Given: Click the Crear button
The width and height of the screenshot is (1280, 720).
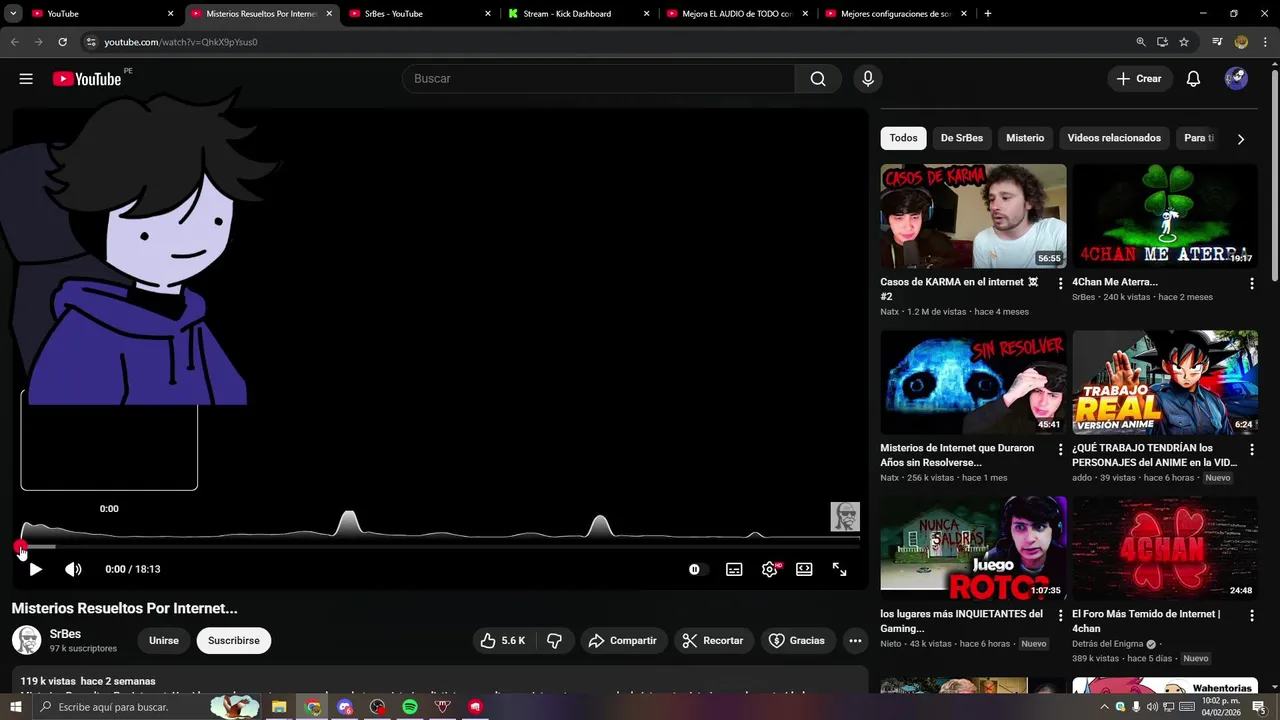Looking at the screenshot, I should click(1139, 79).
